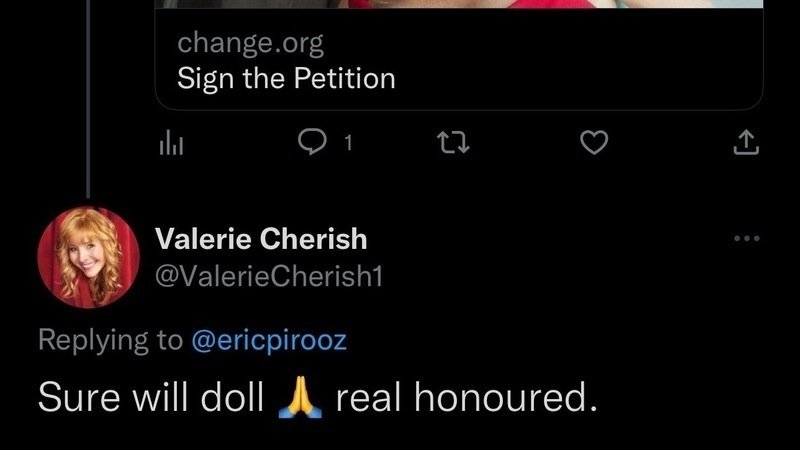Open the tweet reading "Sure will doll"

point(150,398)
